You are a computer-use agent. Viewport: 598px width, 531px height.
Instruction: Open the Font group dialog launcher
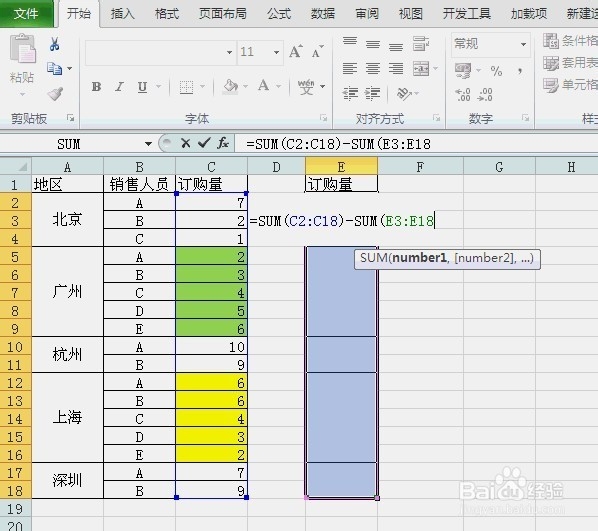click(323, 118)
